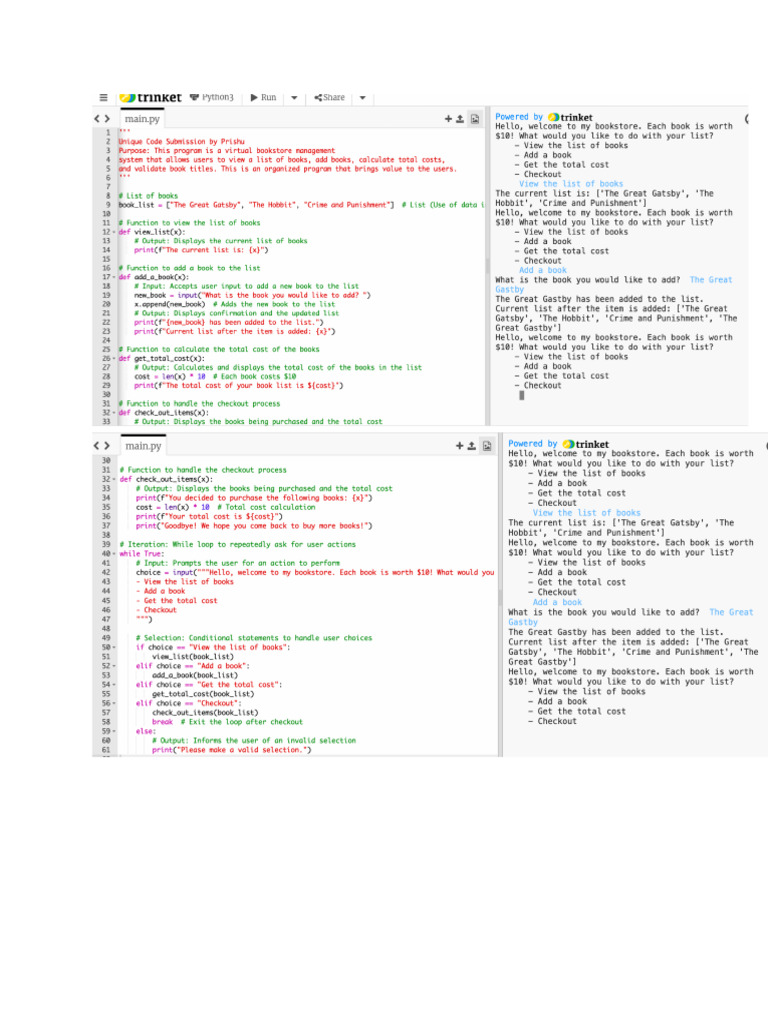Image resolution: width=768 pixels, height=1024 pixels.
Task: Click 'Unique Code Submission by Prishu' comment line
Action: coord(182,141)
